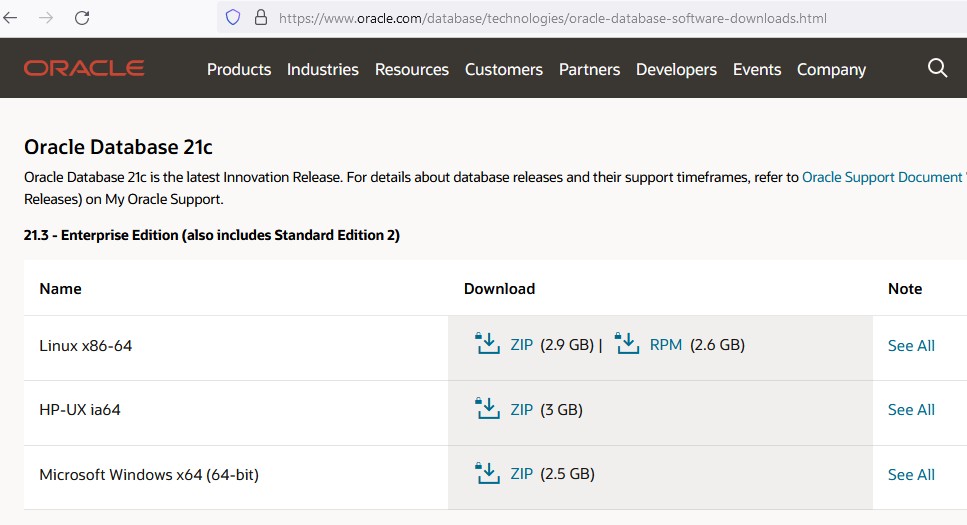
Task: Click the Linux x86-64 row name
Action: coord(86,345)
